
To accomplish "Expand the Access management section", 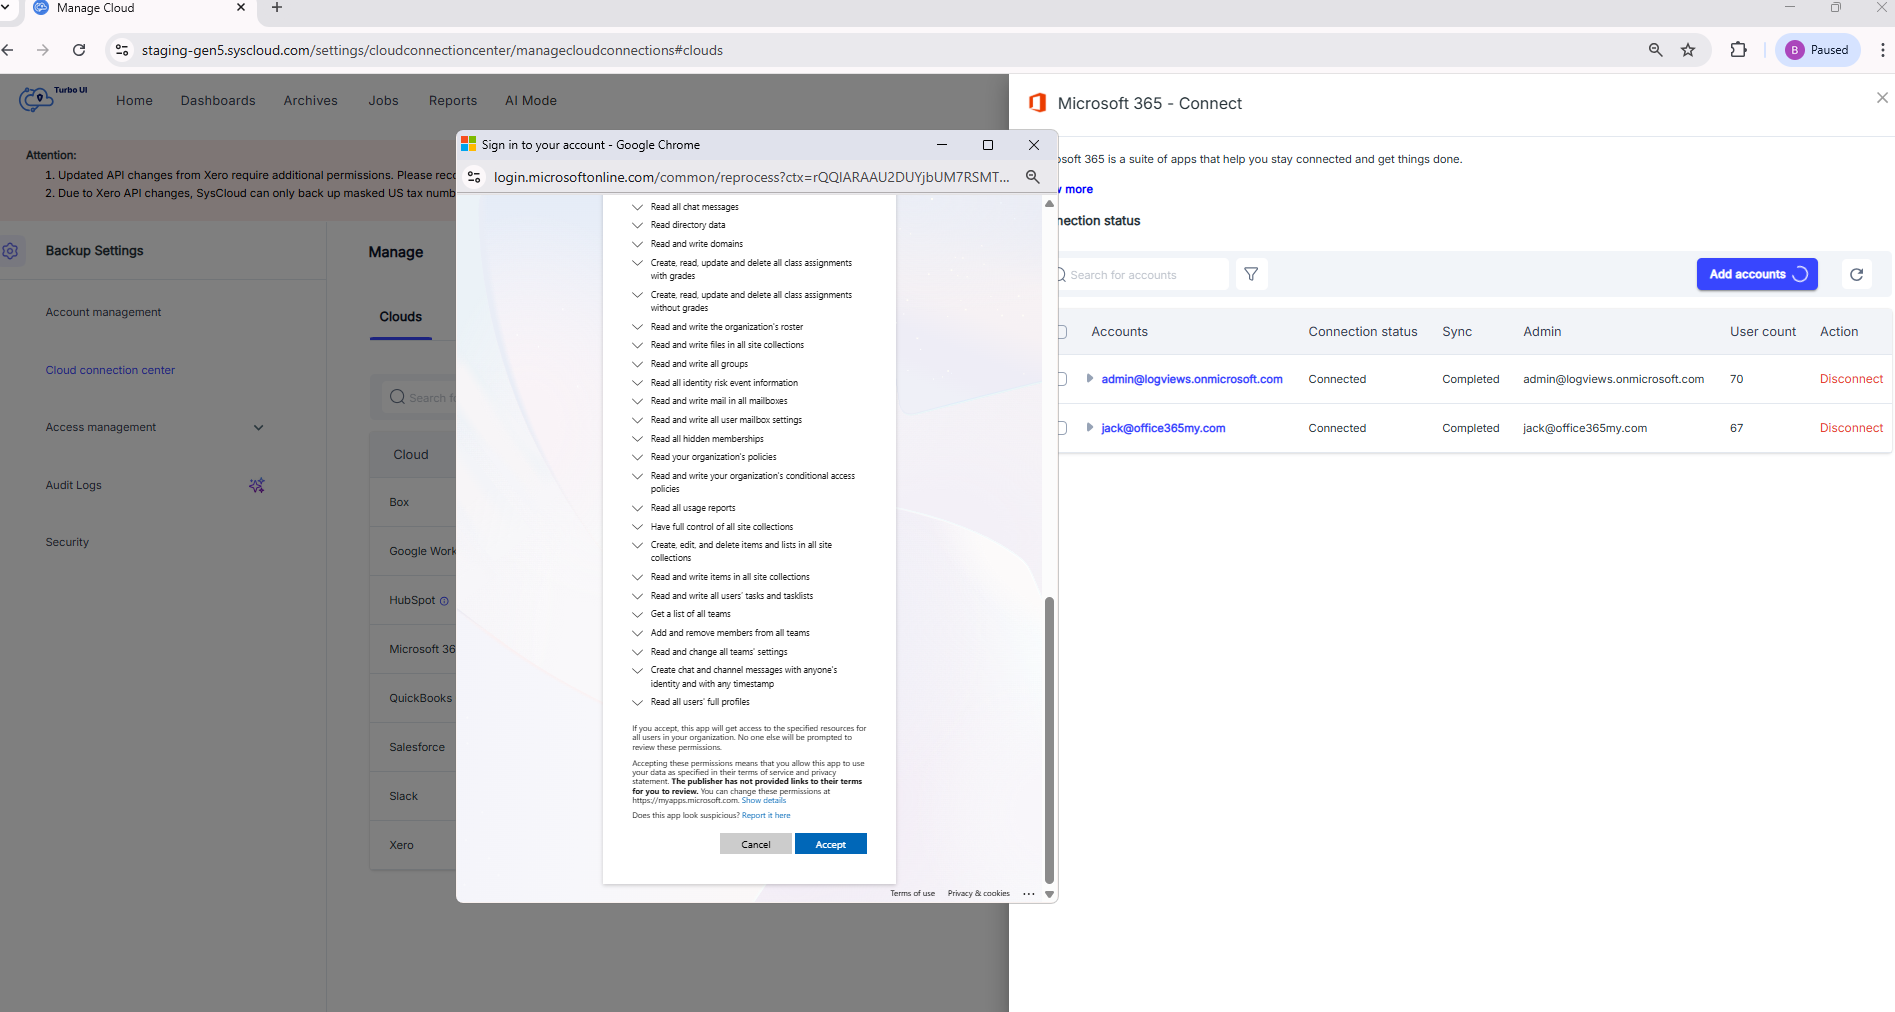I will (x=258, y=427).
